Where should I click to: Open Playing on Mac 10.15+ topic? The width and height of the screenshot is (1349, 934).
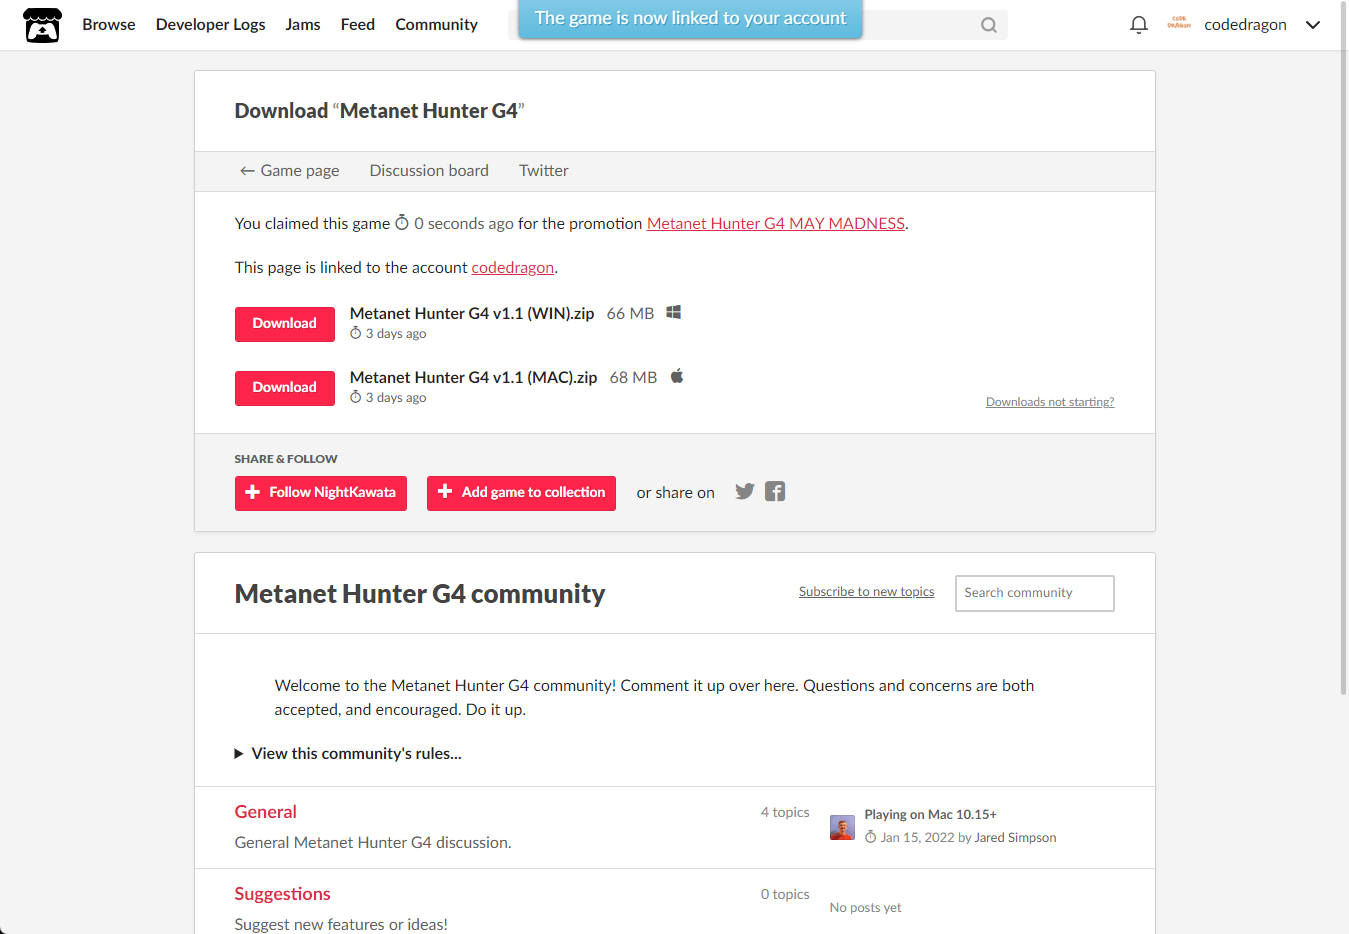pos(931,815)
